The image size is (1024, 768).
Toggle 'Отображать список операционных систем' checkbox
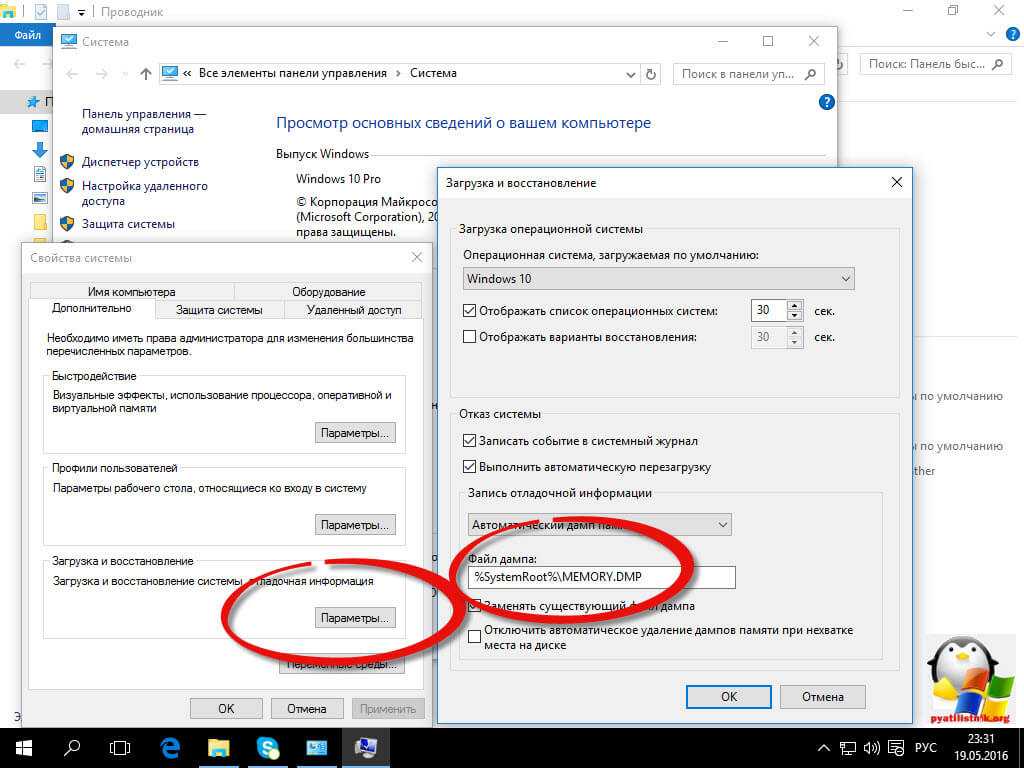coord(470,311)
